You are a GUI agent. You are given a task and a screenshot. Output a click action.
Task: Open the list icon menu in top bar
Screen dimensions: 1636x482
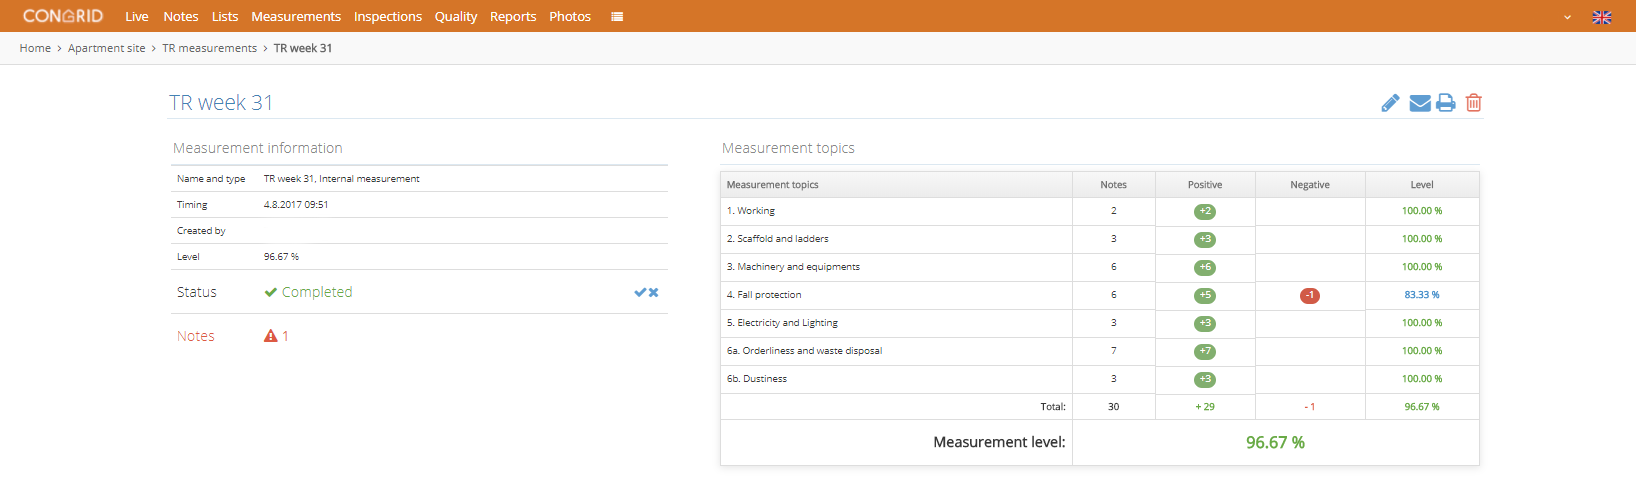click(617, 17)
